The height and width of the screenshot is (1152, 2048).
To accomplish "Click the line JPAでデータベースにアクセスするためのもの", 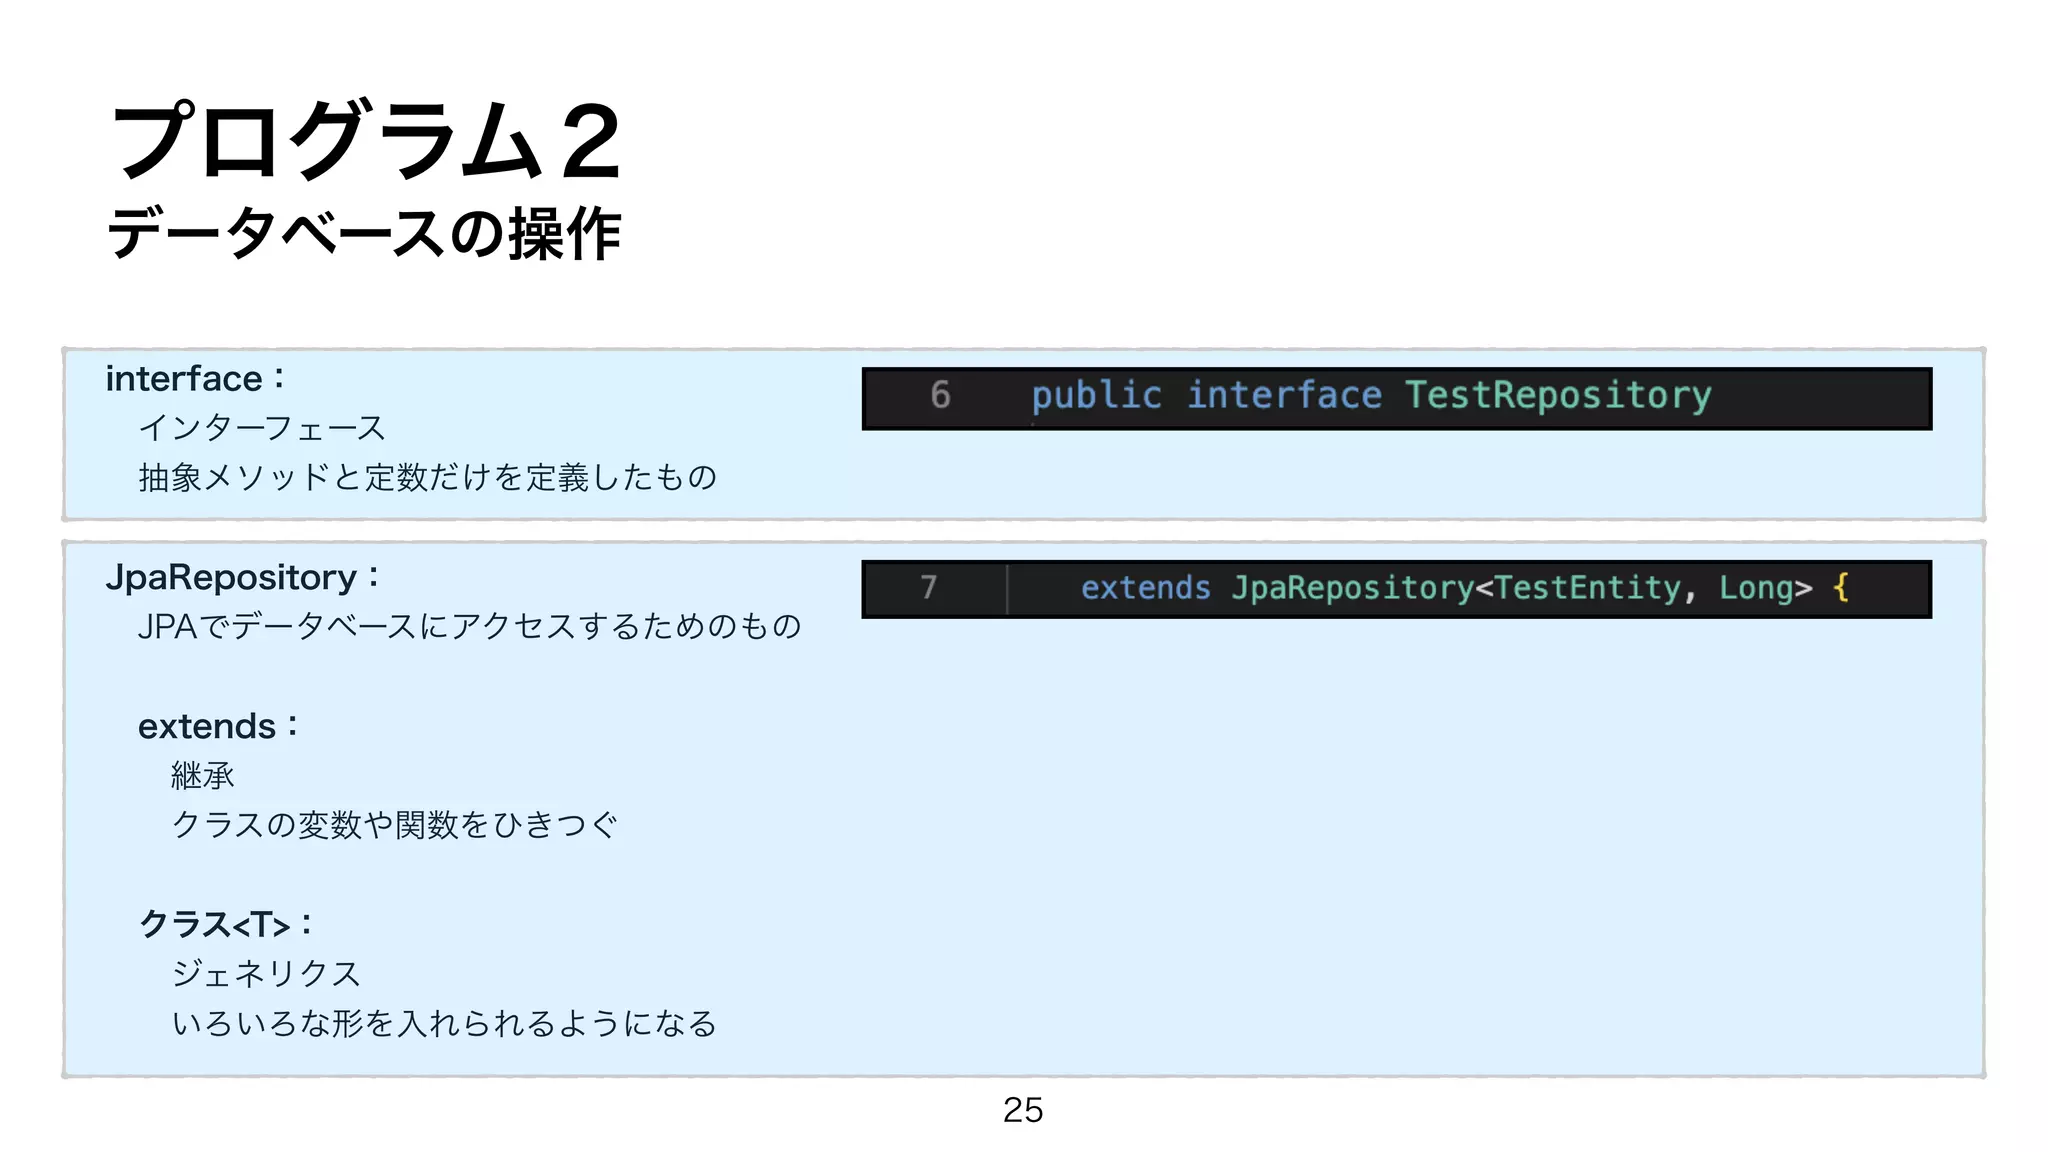I will 470,626.
